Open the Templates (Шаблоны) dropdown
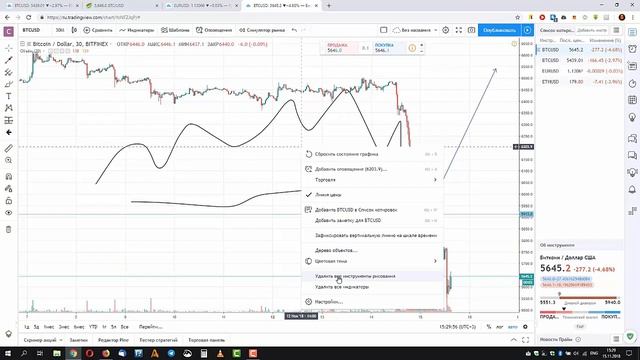The image size is (640, 360). coord(175,30)
